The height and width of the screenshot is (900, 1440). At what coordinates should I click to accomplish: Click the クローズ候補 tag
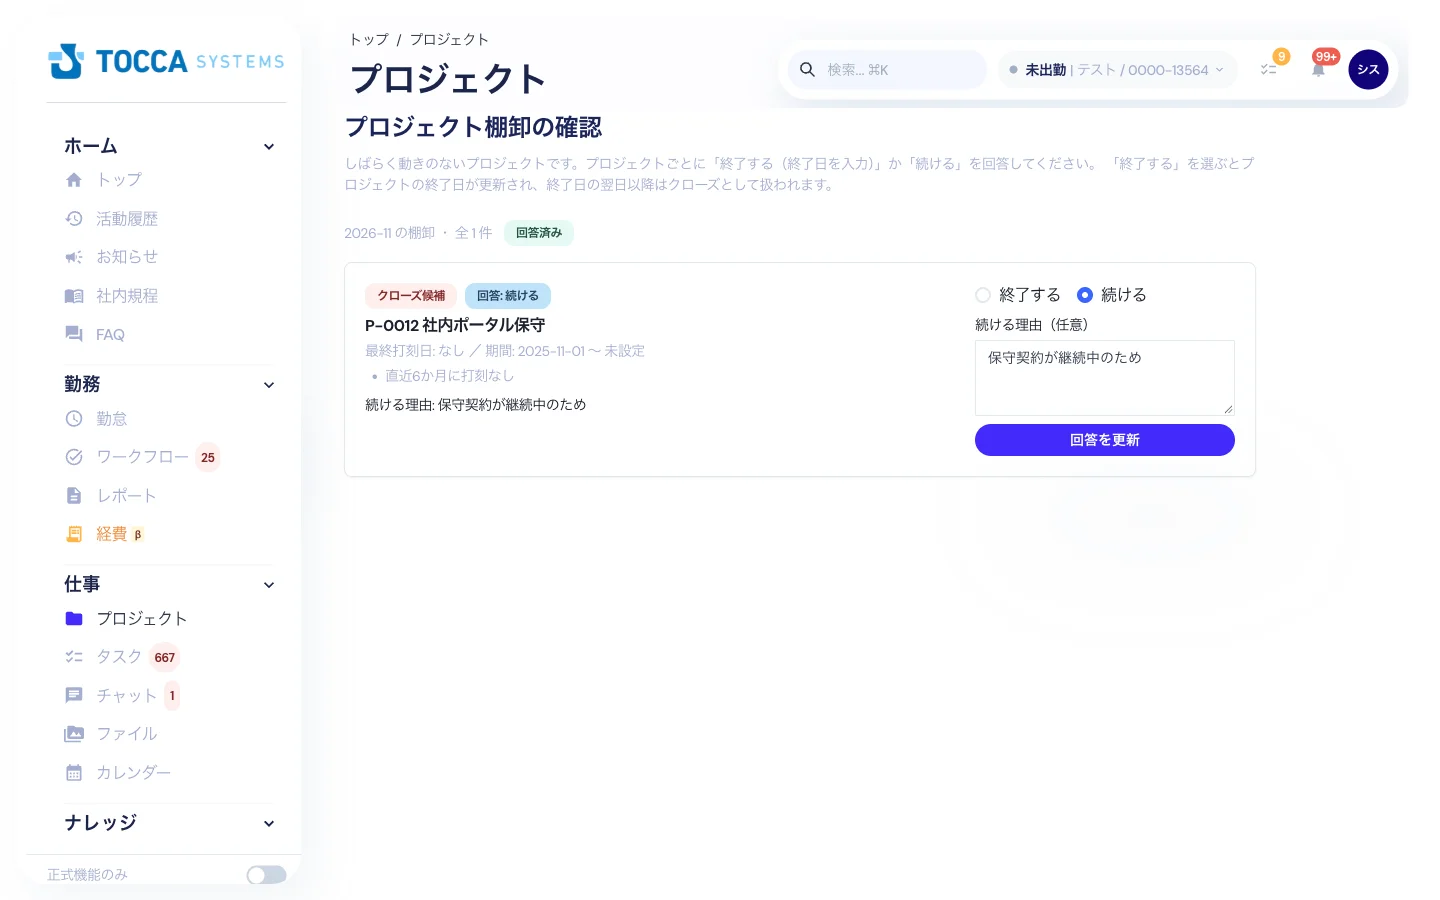click(411, 296)
